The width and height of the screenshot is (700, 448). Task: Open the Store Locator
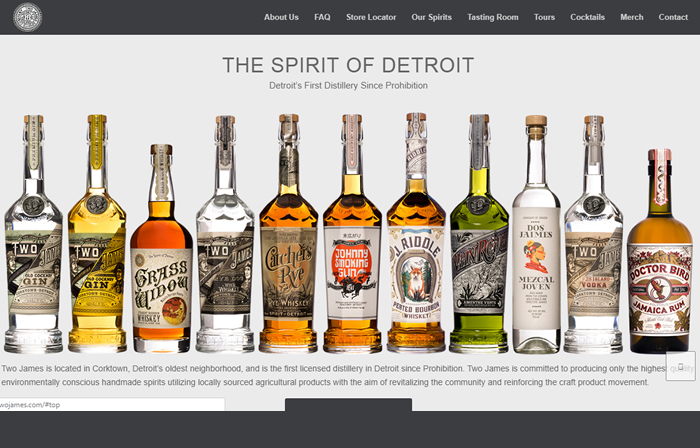[x=371, y=17]
